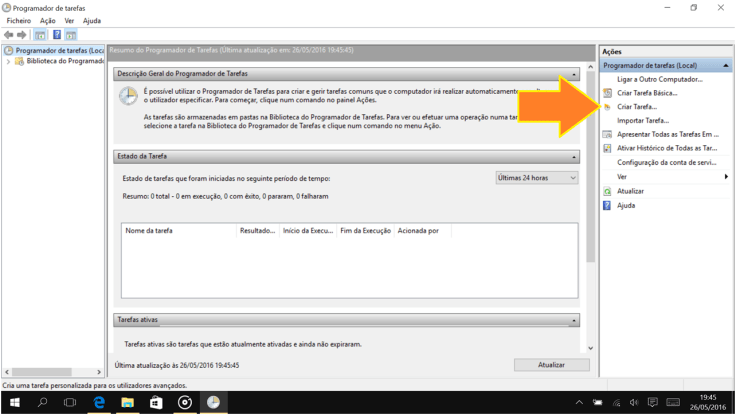Viewport: 736px width, 415px height.
Task: Sort by the Nome da tarefa column header
Action: pos(149,231)
